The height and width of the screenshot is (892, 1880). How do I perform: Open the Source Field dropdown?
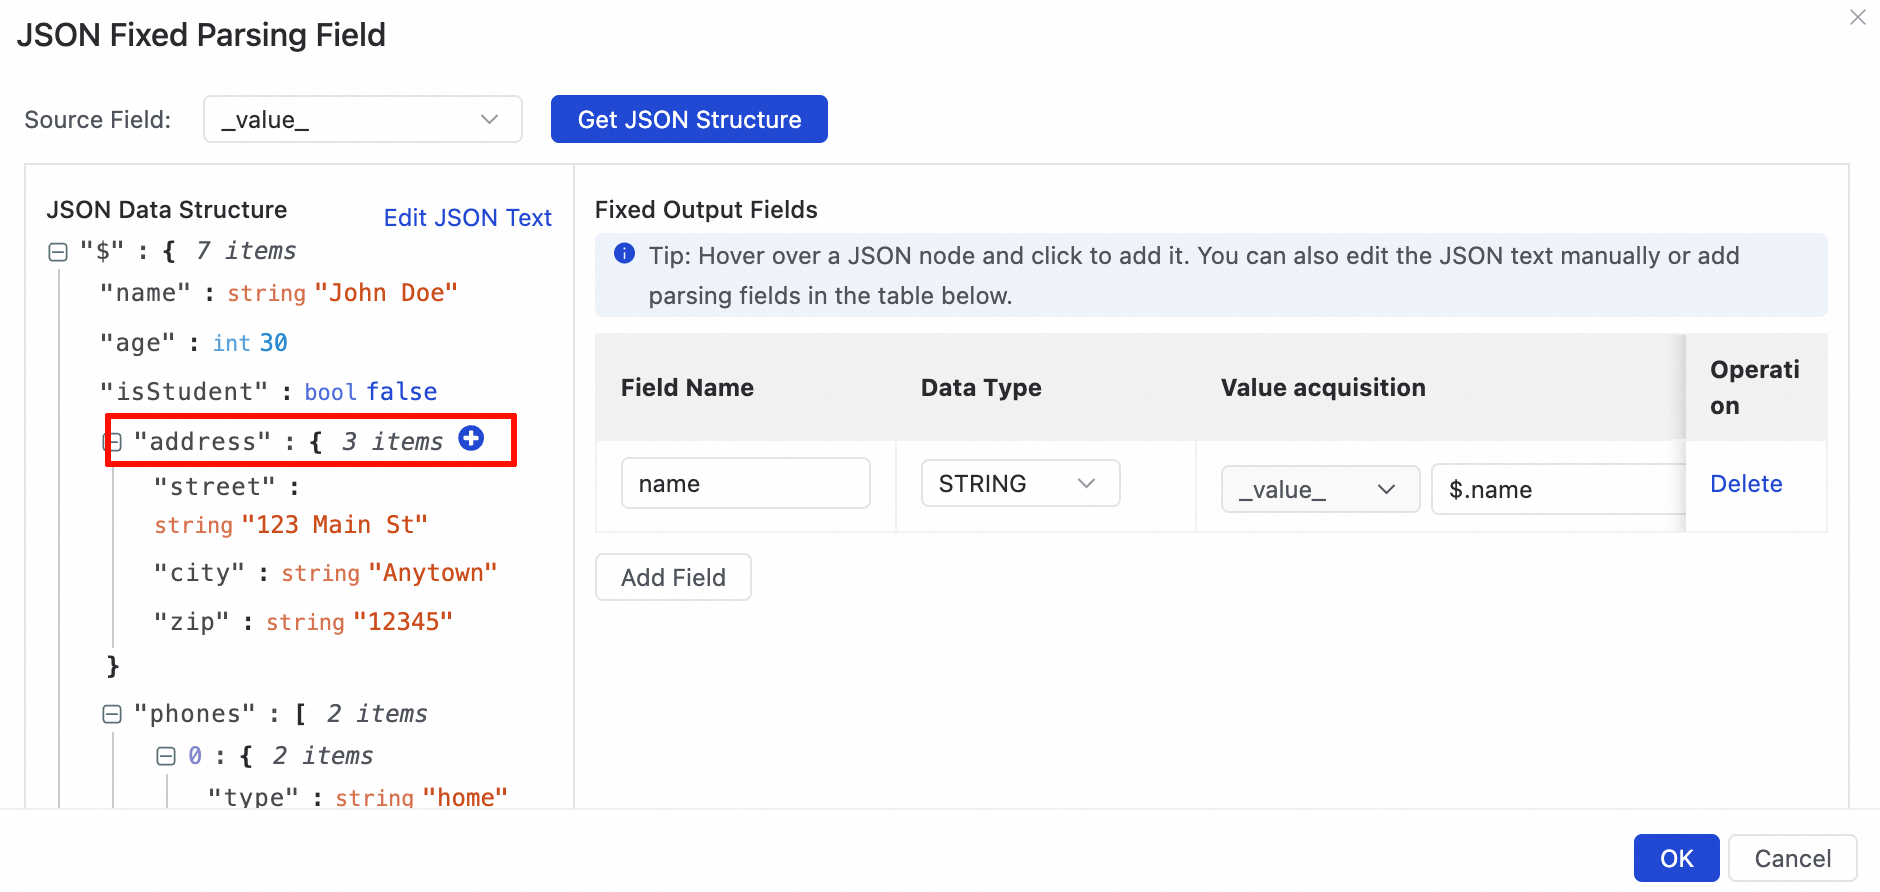(362, 120)
